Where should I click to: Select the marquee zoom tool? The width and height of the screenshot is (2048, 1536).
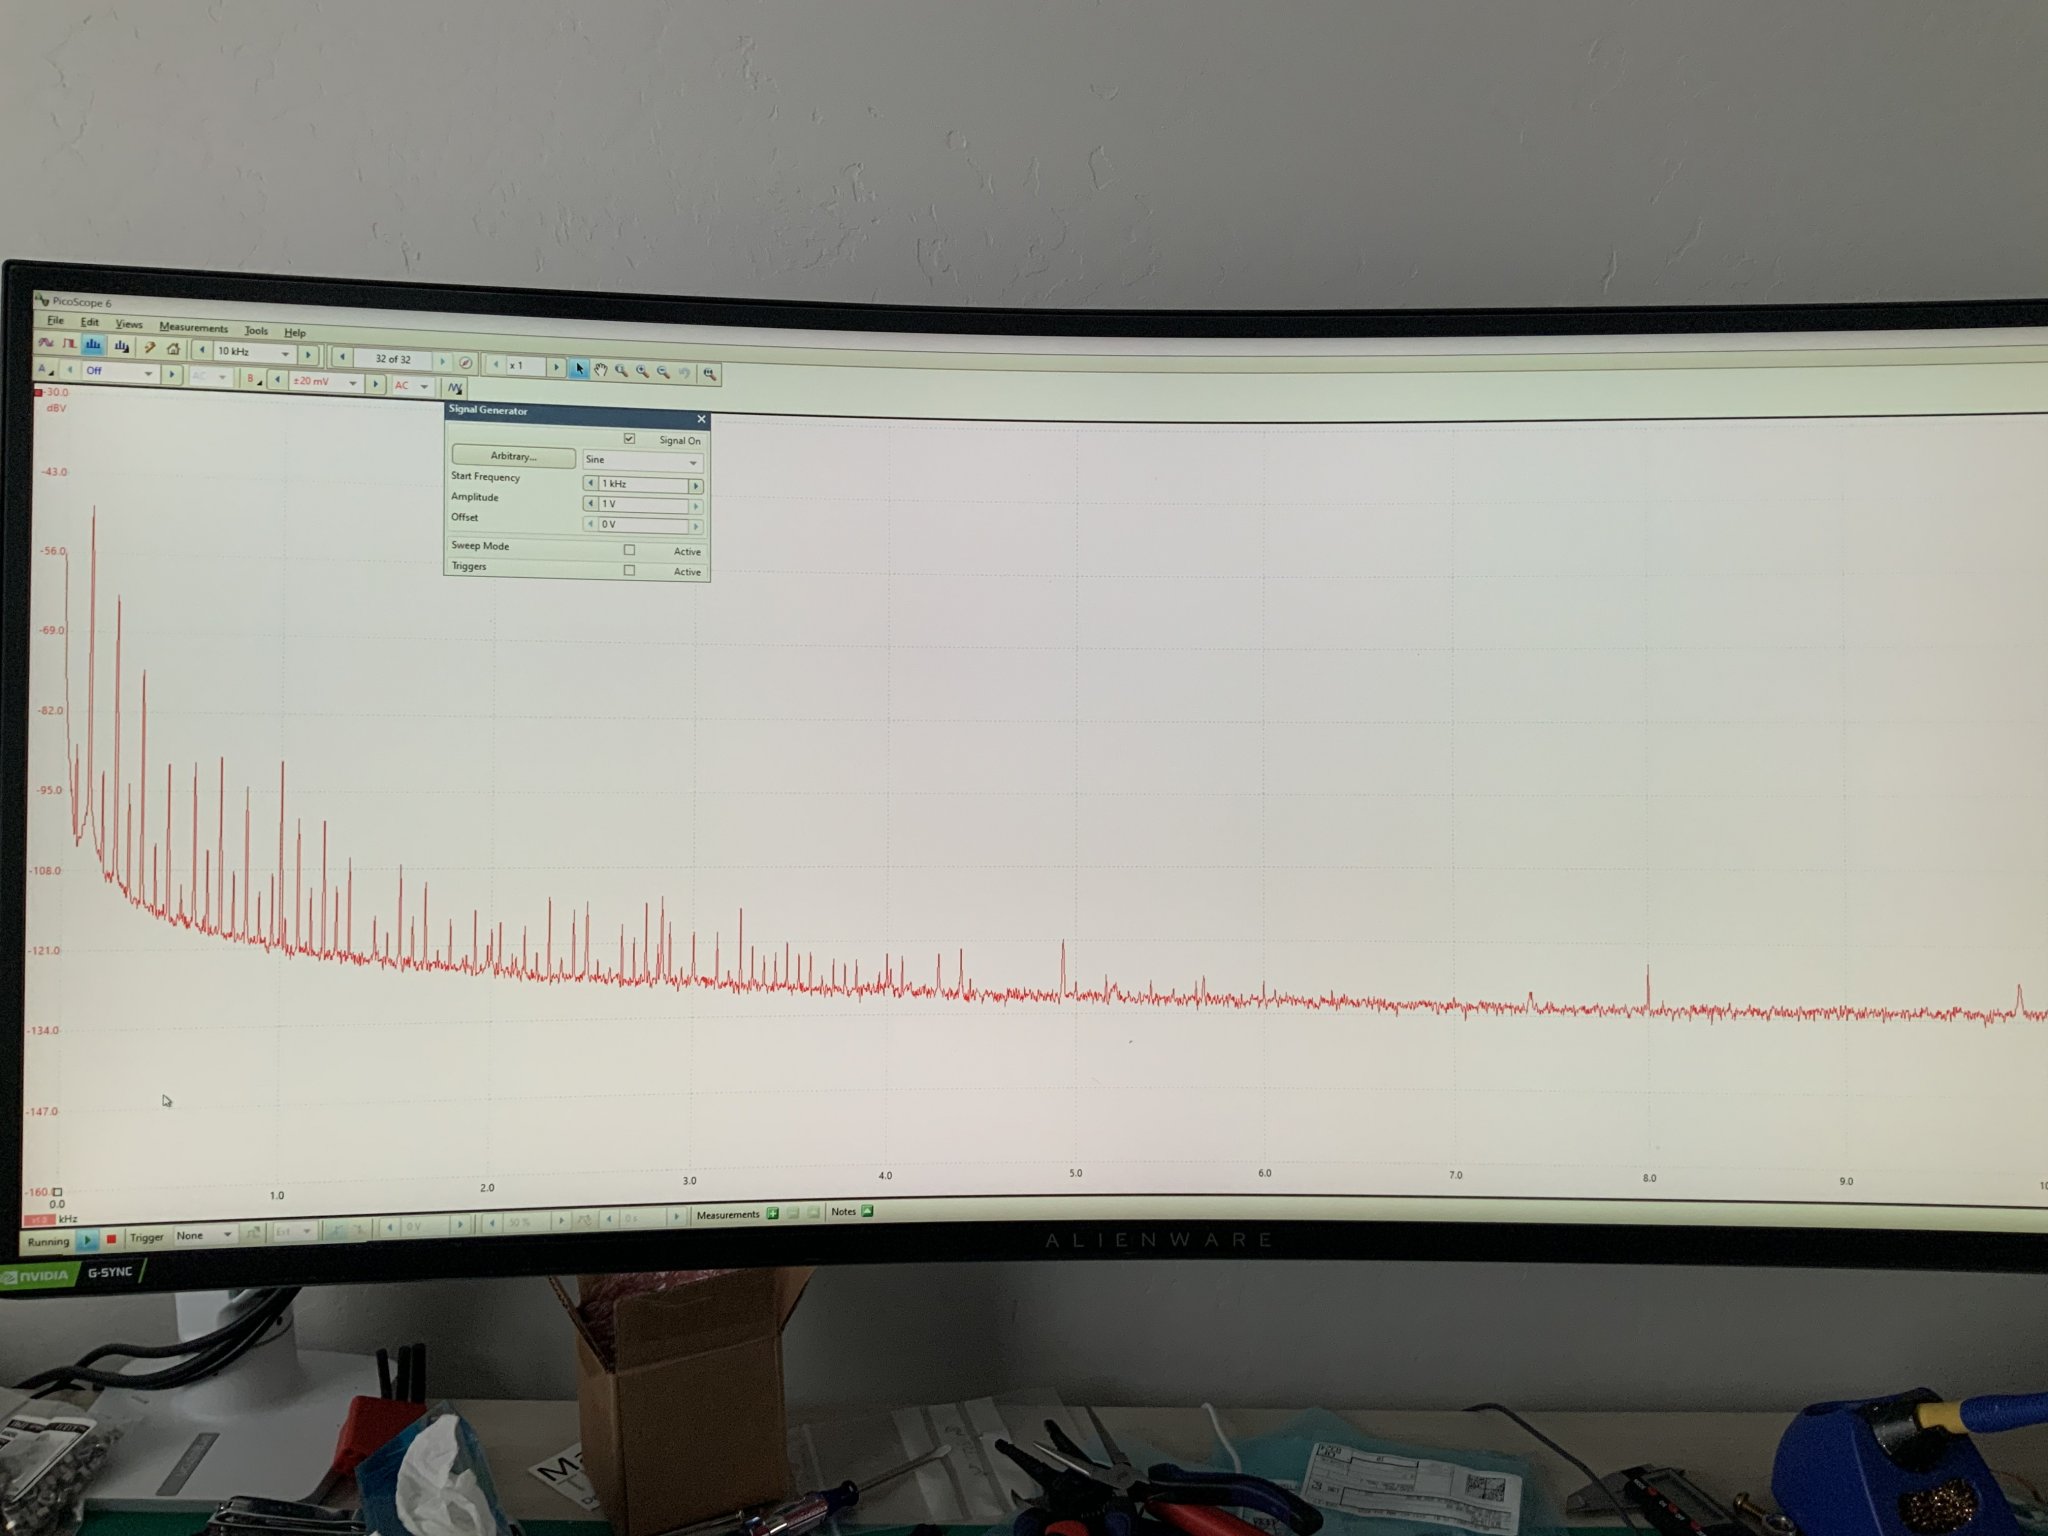coord(621,370)
